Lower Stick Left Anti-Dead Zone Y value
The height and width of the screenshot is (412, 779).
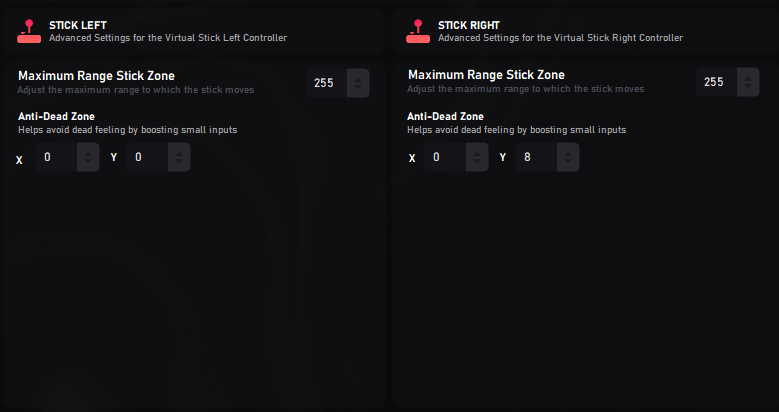pyautogui.click(x=178, y=164)
